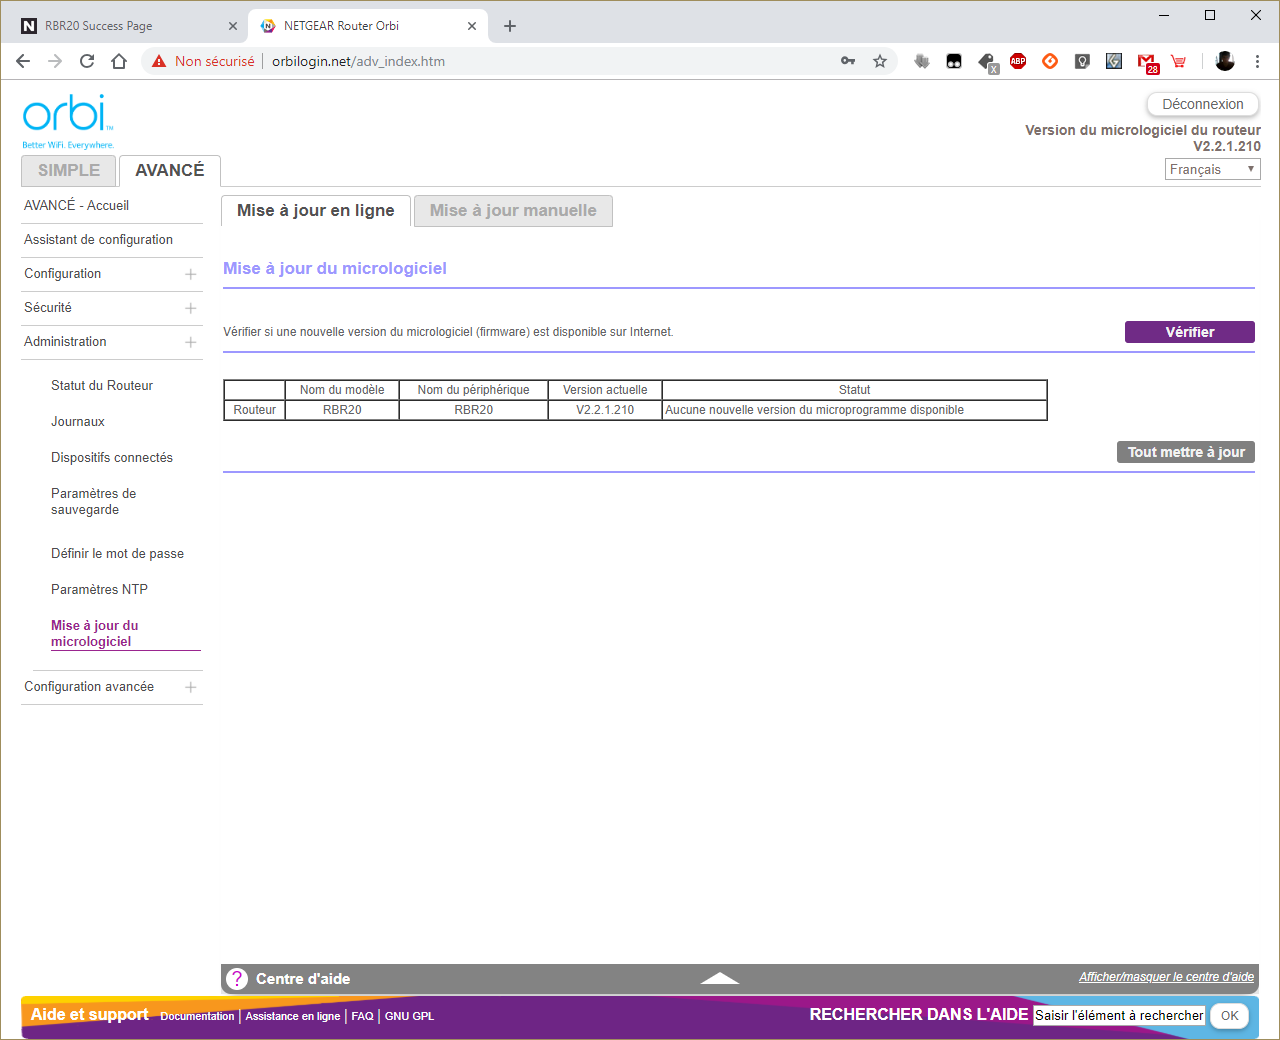1280x1040 pixels.
Task: Select the NETGEAR Router Orbi browser tab
Action: (367, 26)
